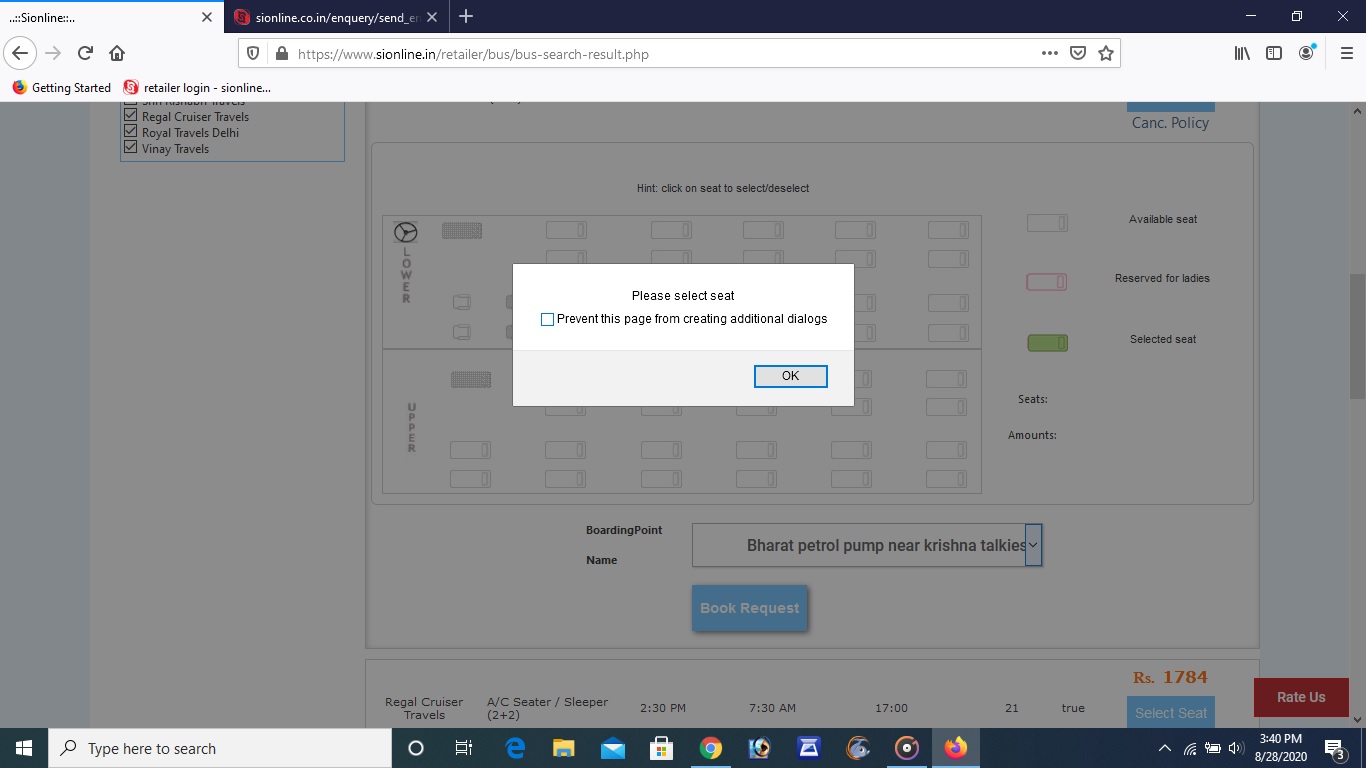Click the Firefox home icon
This screenshot has height=768, width=1366.
(x=117, y=54)
